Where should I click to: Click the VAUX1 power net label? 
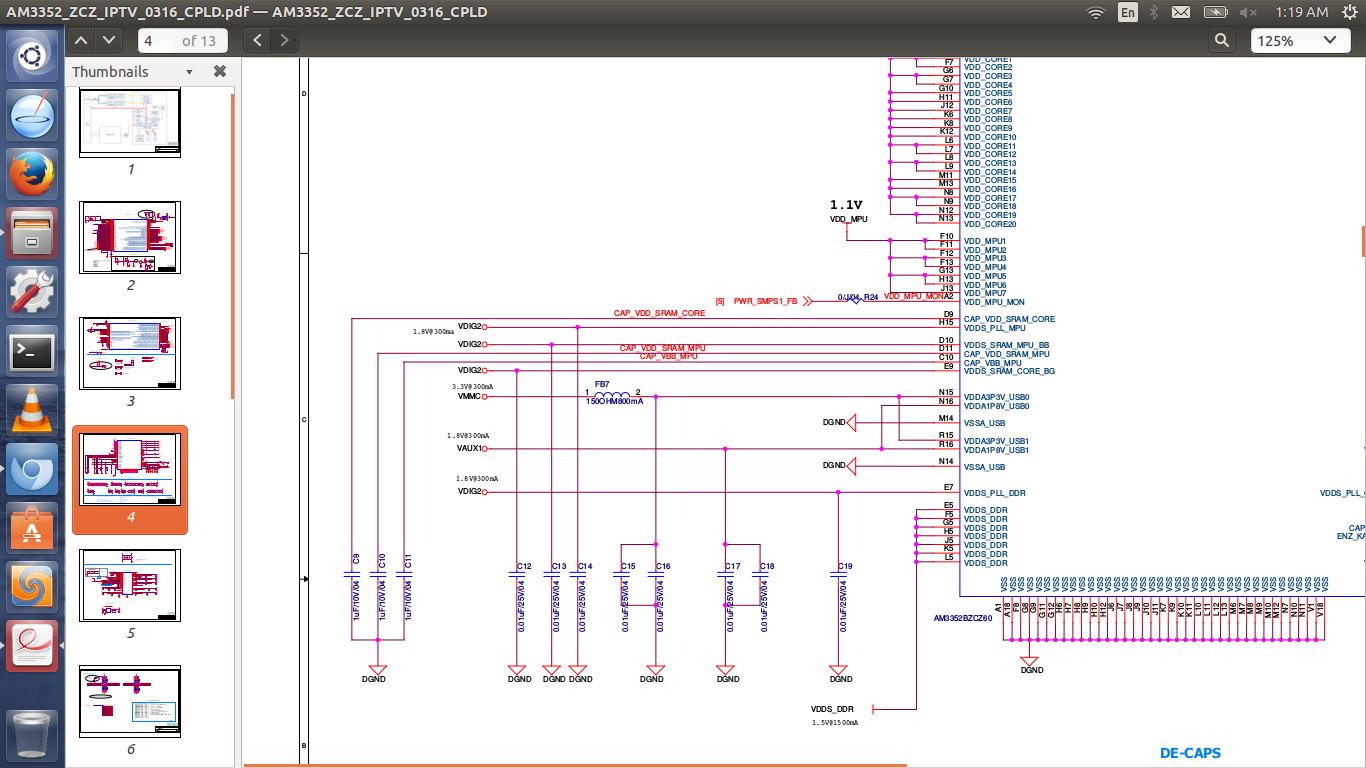(469, 448)
